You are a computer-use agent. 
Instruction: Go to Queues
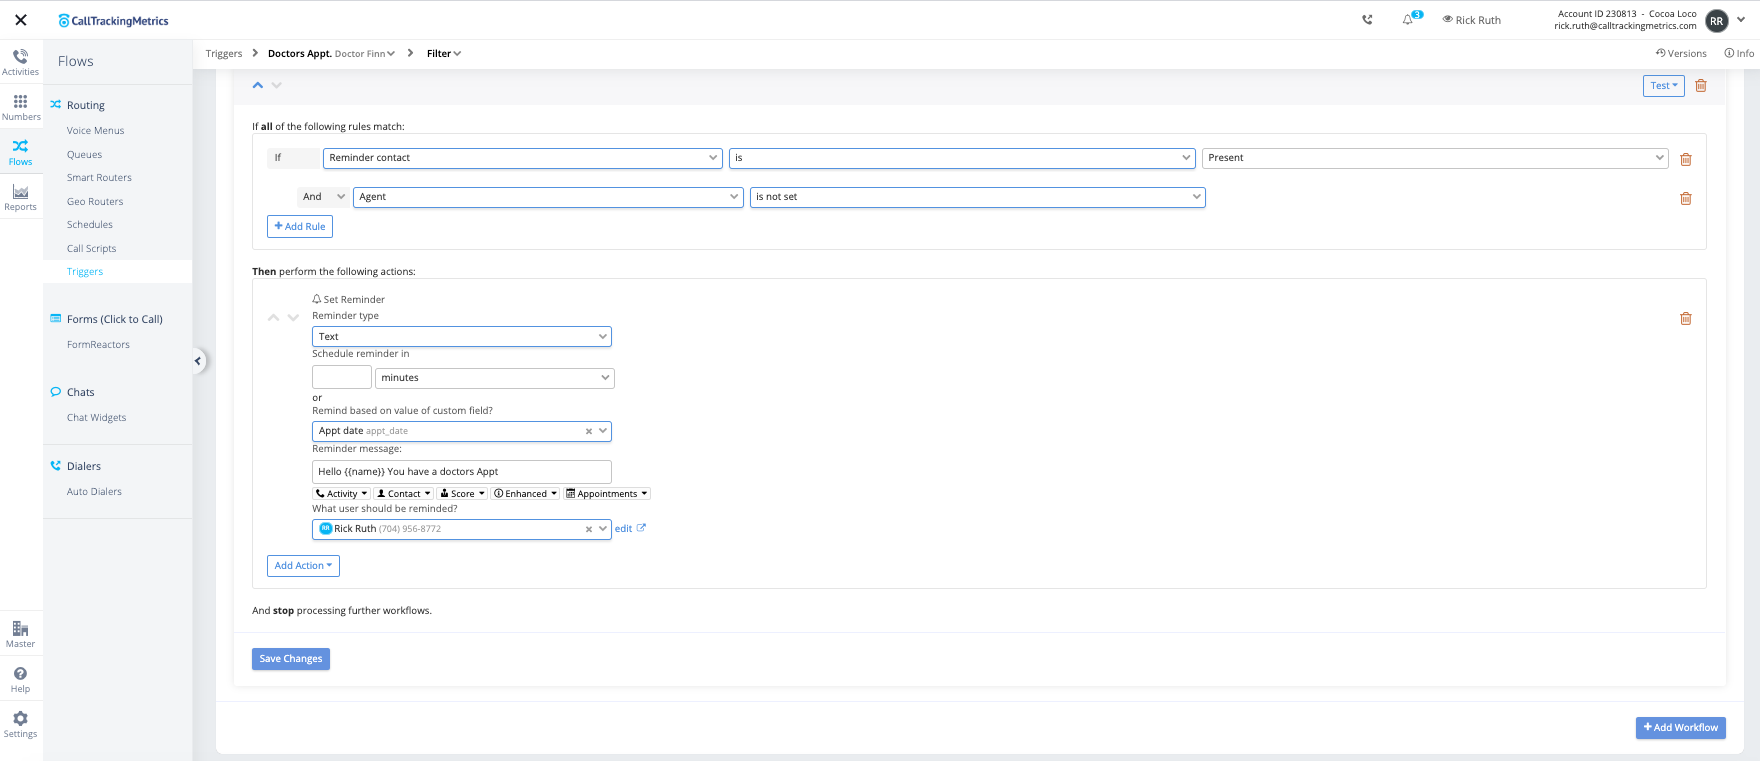click(x=85, y=155)
